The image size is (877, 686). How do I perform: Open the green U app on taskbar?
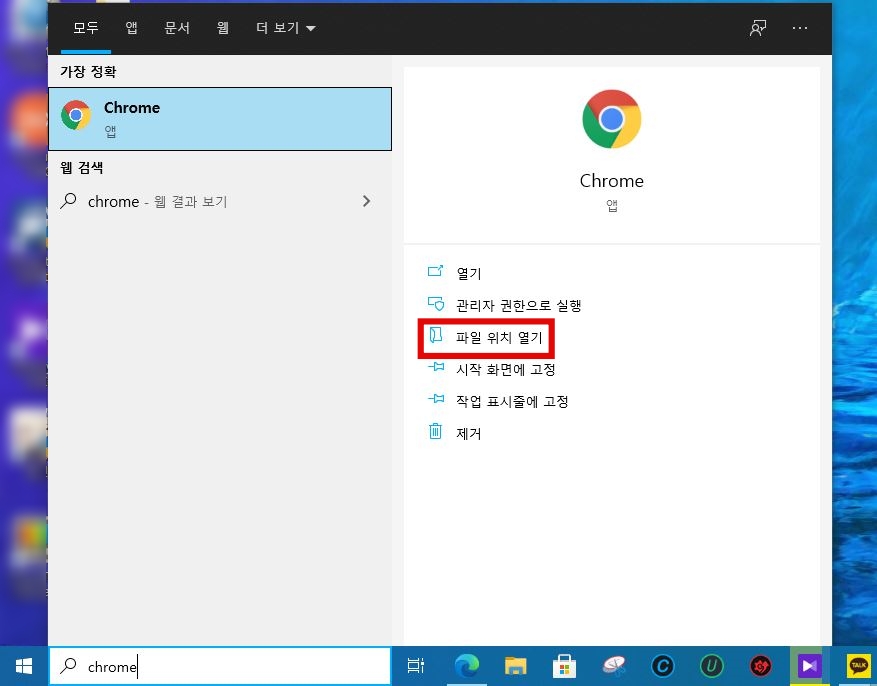pos(711,666)
